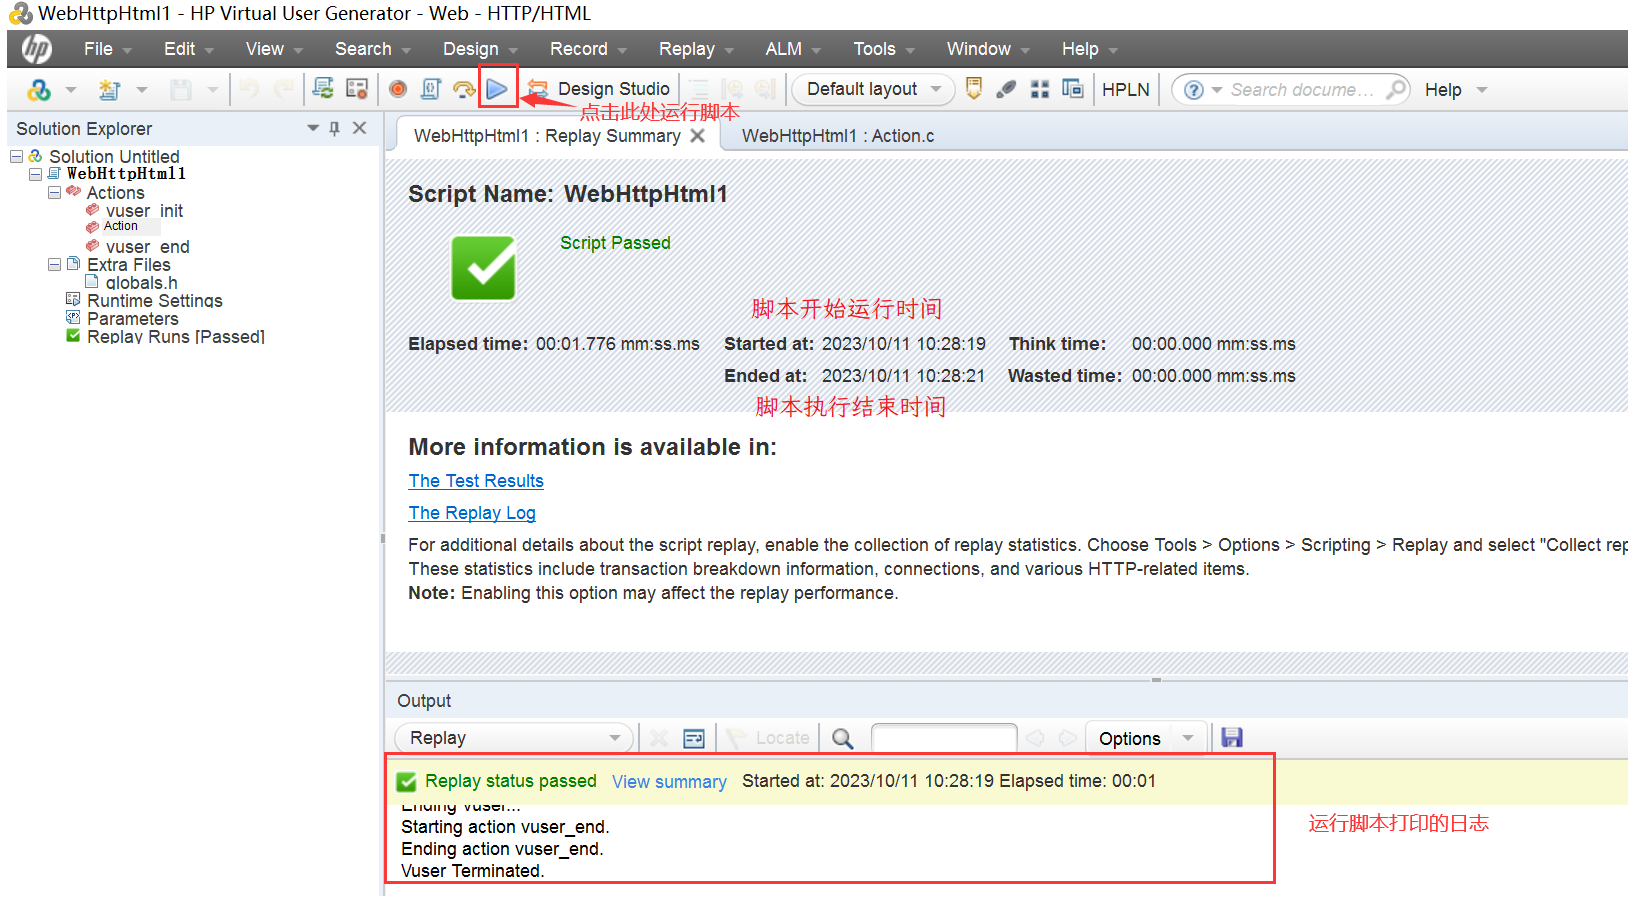This screenshot has height=898, width=1636.
Task: Open The Test Results link
Action: (x=476, y=481)
